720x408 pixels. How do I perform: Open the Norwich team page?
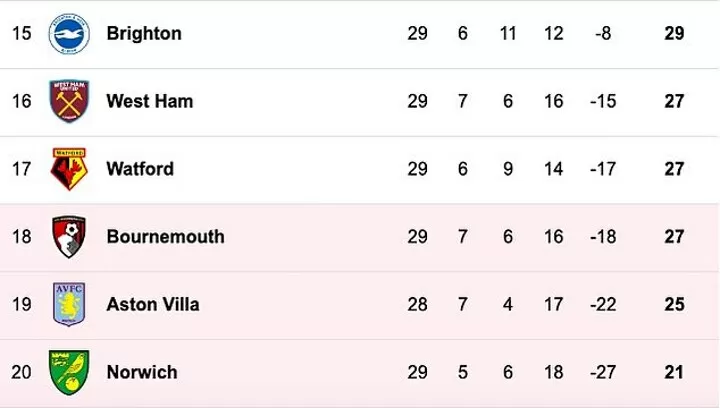point(141,372)
